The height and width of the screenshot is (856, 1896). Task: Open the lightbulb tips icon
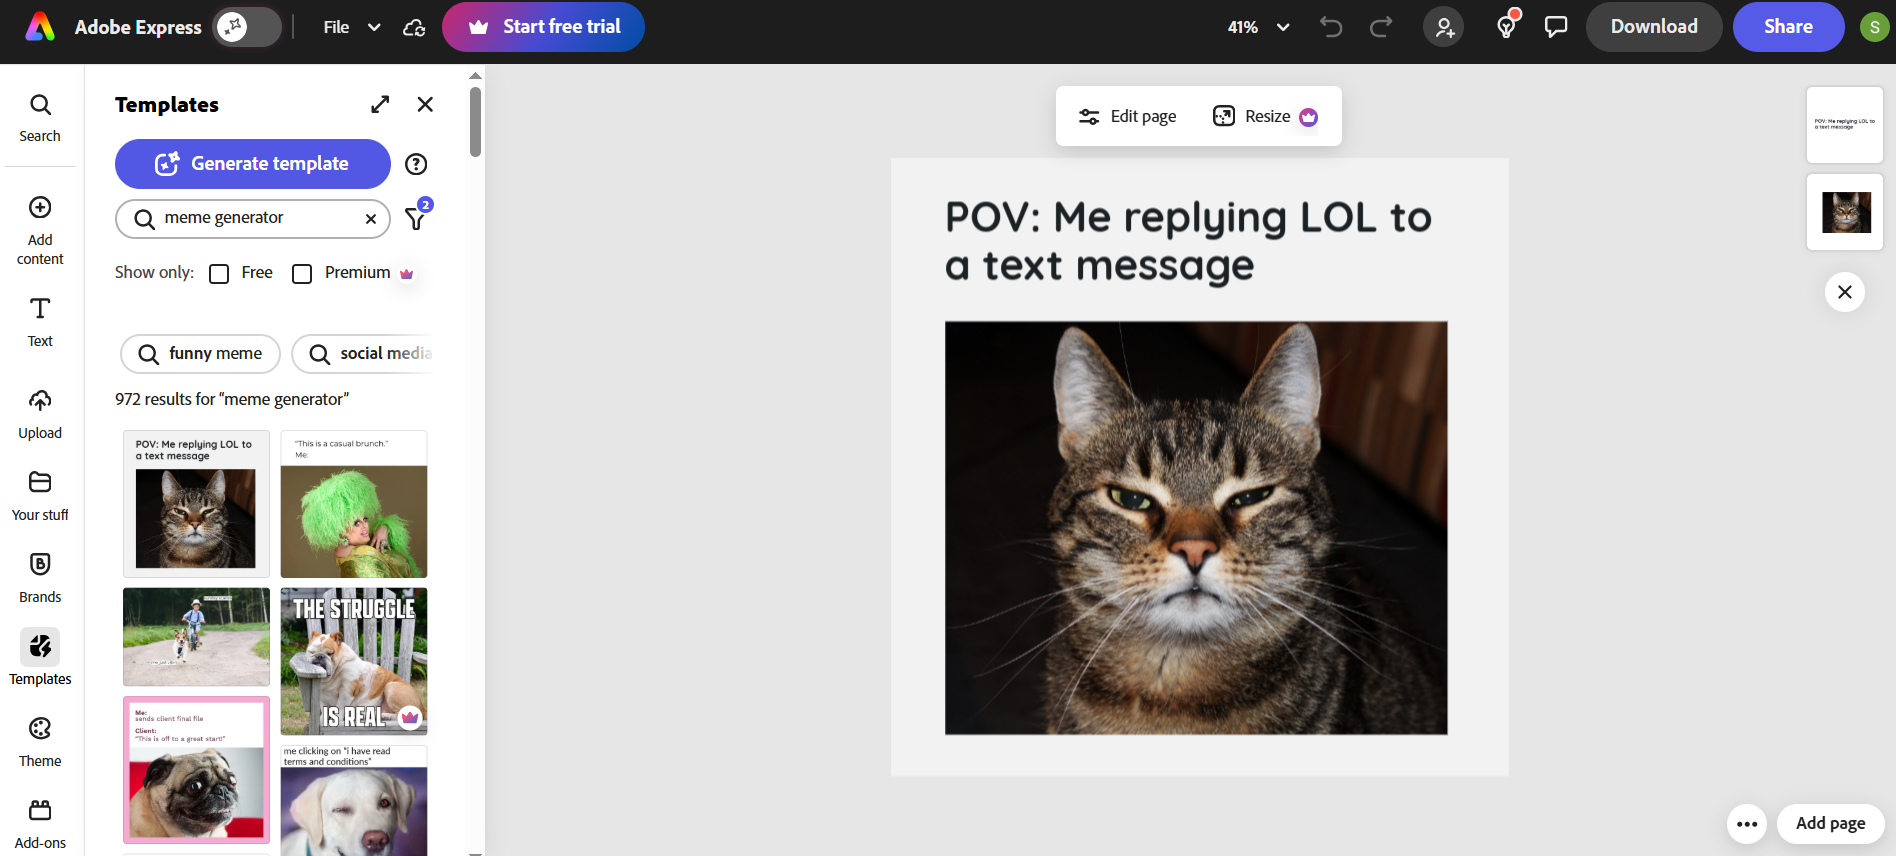coord(1506,26)
